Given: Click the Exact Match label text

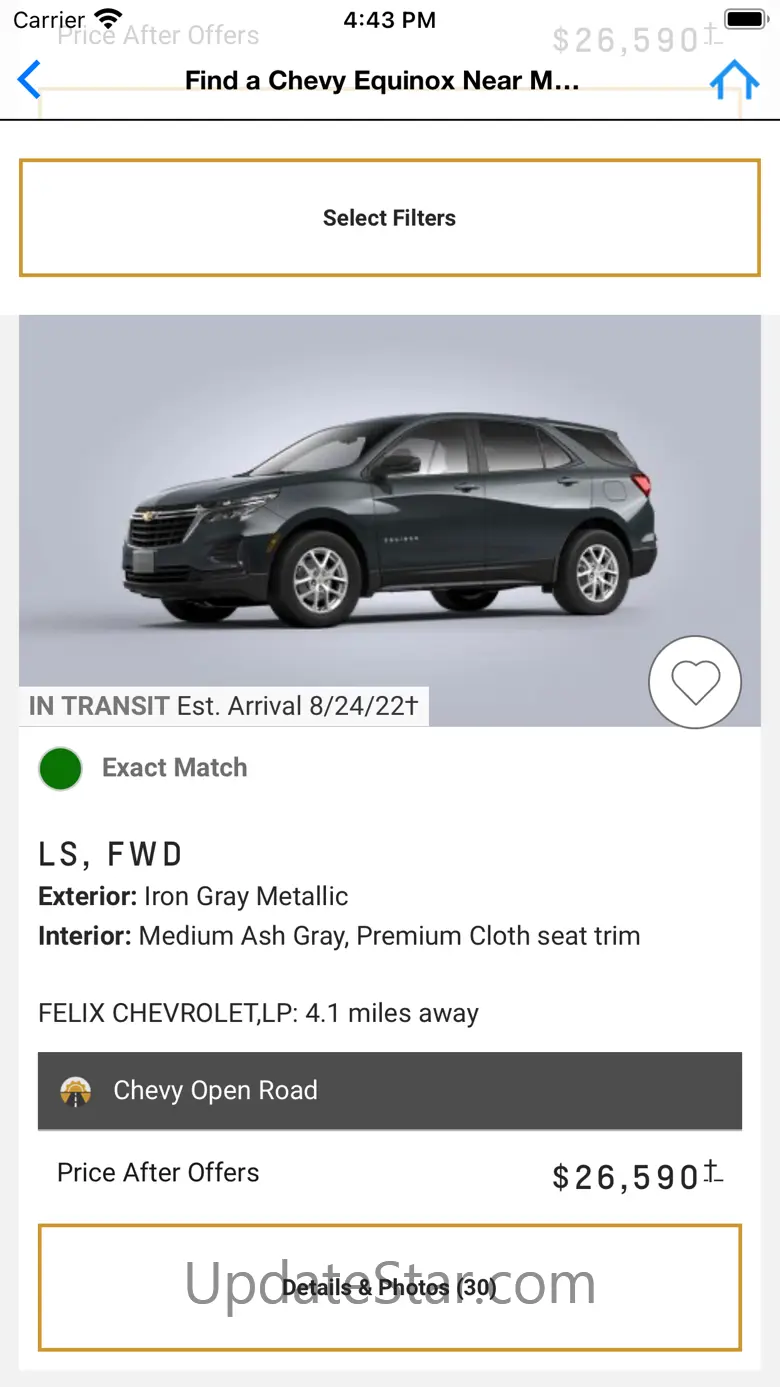Looking at the screenshot, I should (175, 768).
